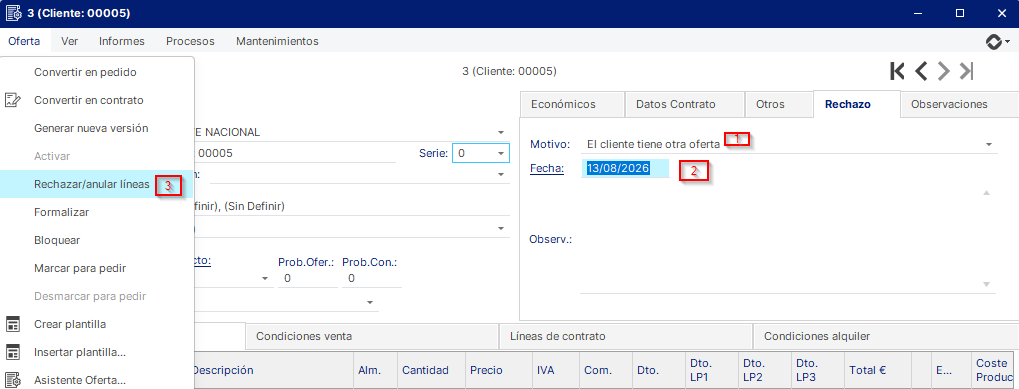Expand the NACIONAL dropdown arrow
This screenshot has width=1019, height=389.
tap(501, 132)
